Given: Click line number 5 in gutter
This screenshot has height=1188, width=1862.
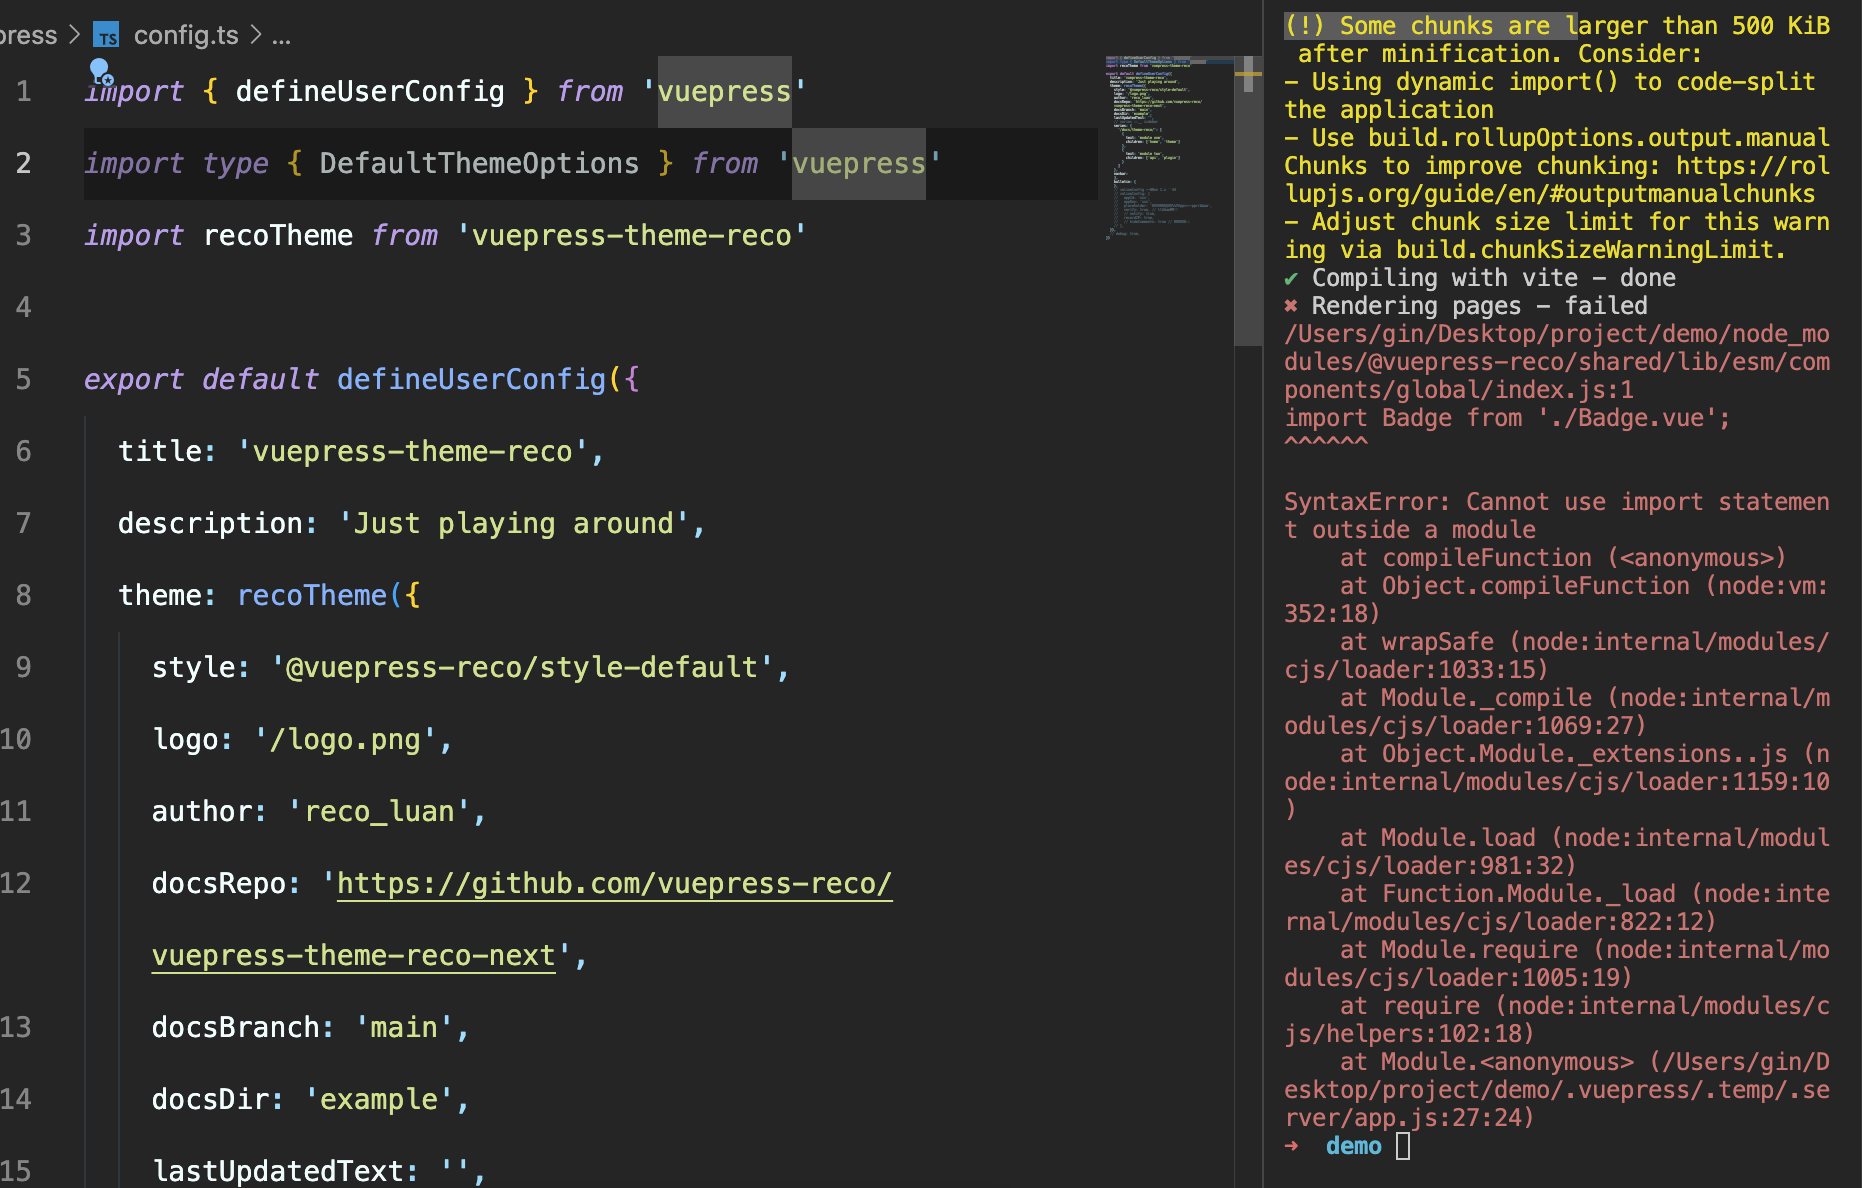Looking at the screenshot, I should [23, 380].
